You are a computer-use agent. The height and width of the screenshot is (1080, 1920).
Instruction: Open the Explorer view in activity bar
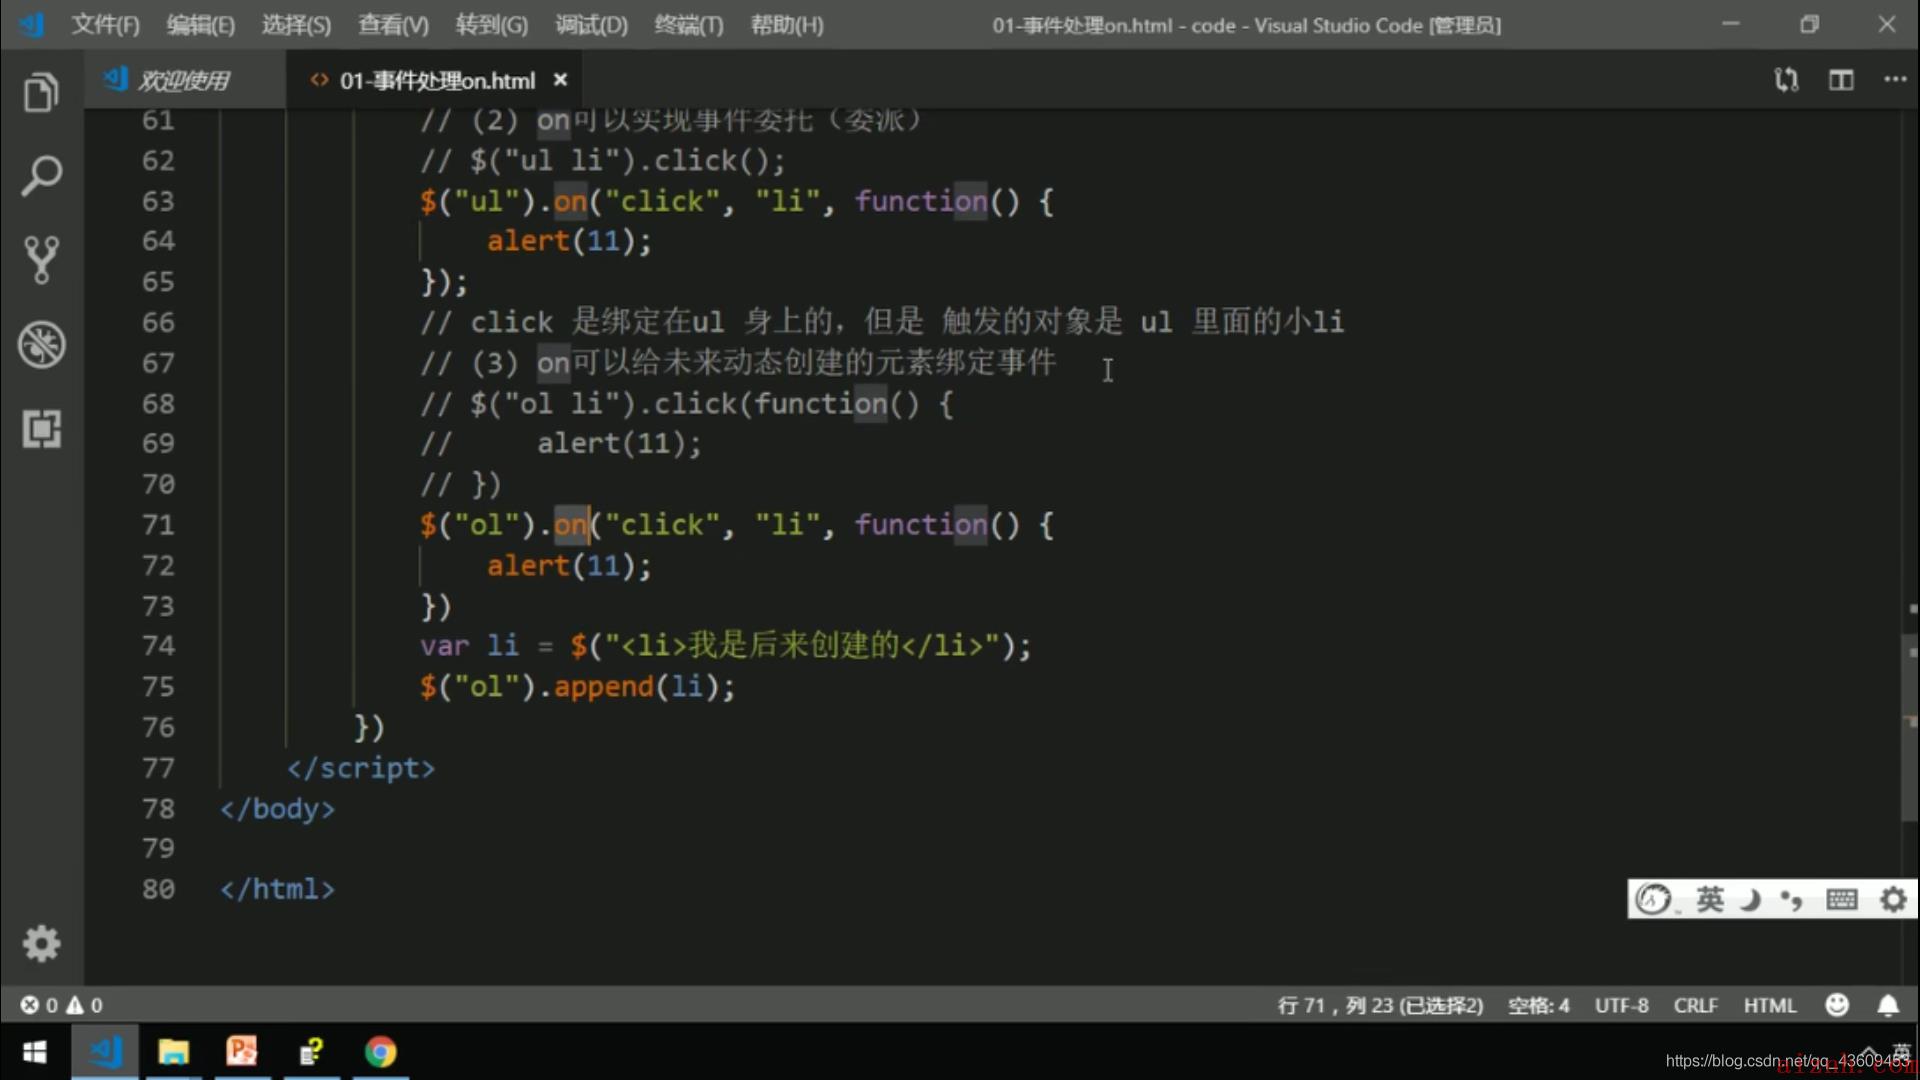pos(41,92)
